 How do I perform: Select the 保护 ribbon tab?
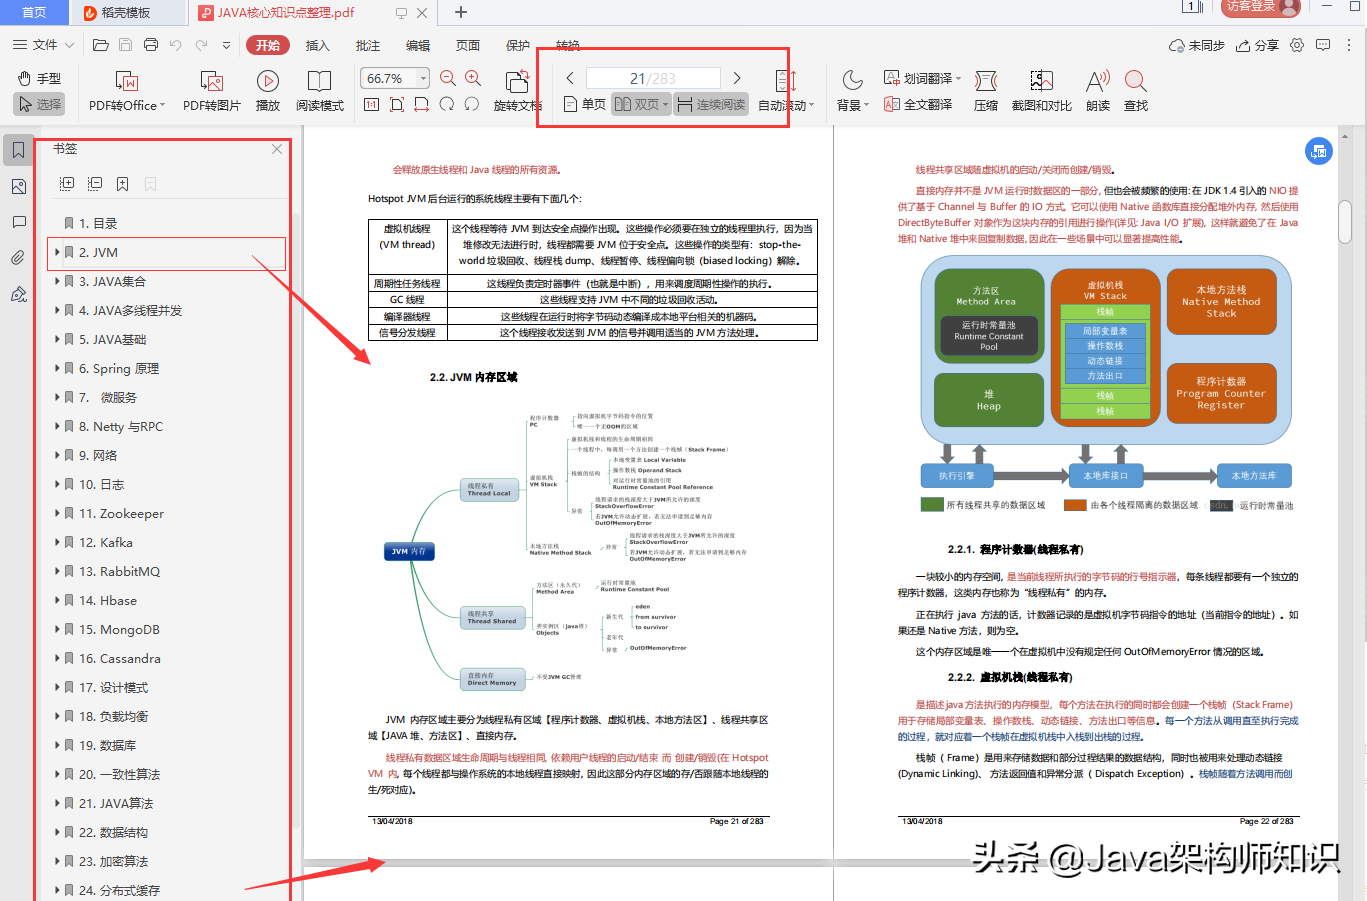tap(518, 45)
